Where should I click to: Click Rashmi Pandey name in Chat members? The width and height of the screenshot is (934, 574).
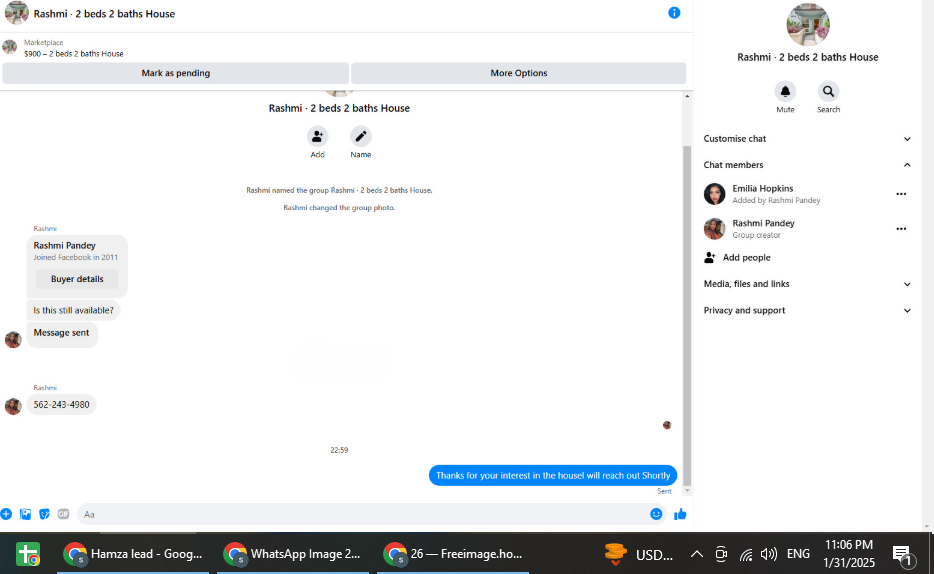pos(763,223)
